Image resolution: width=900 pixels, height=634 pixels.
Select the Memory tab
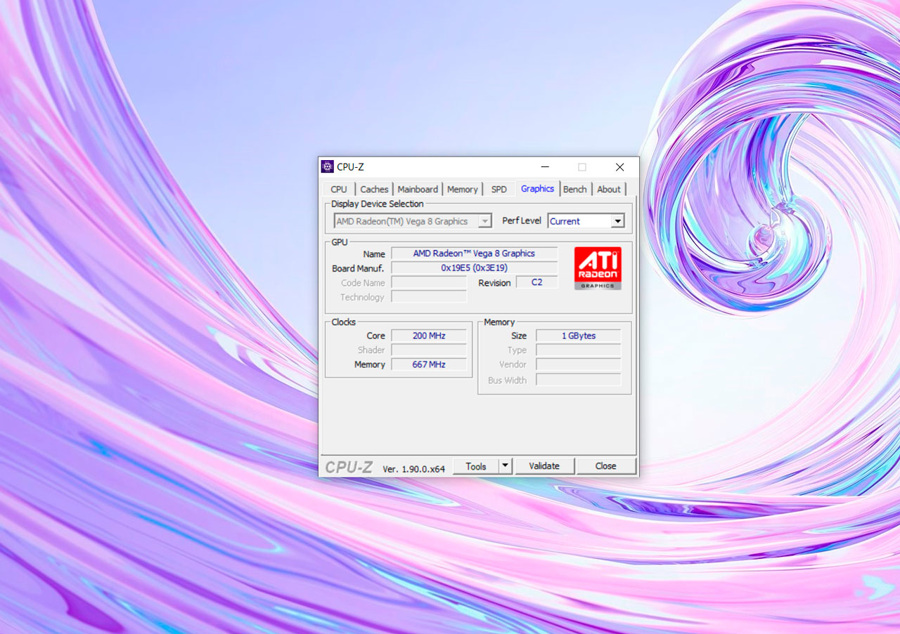click(x=462, y=189)
